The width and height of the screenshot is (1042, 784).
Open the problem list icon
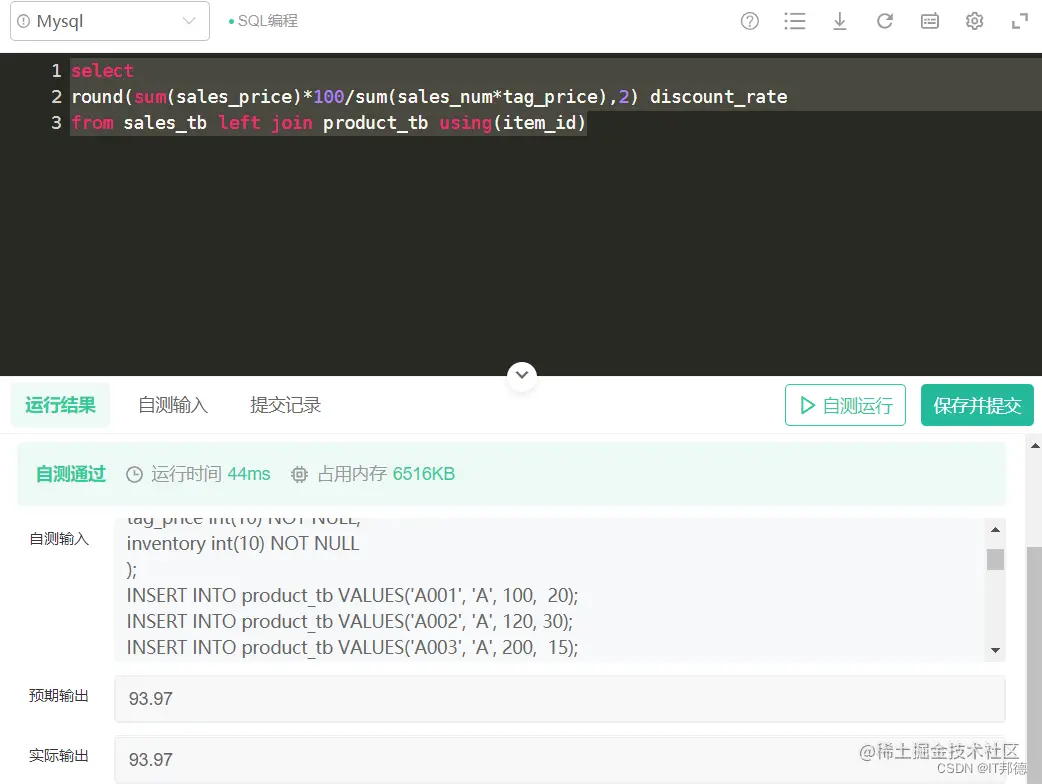pyautogui.click(x=794, y=21)
